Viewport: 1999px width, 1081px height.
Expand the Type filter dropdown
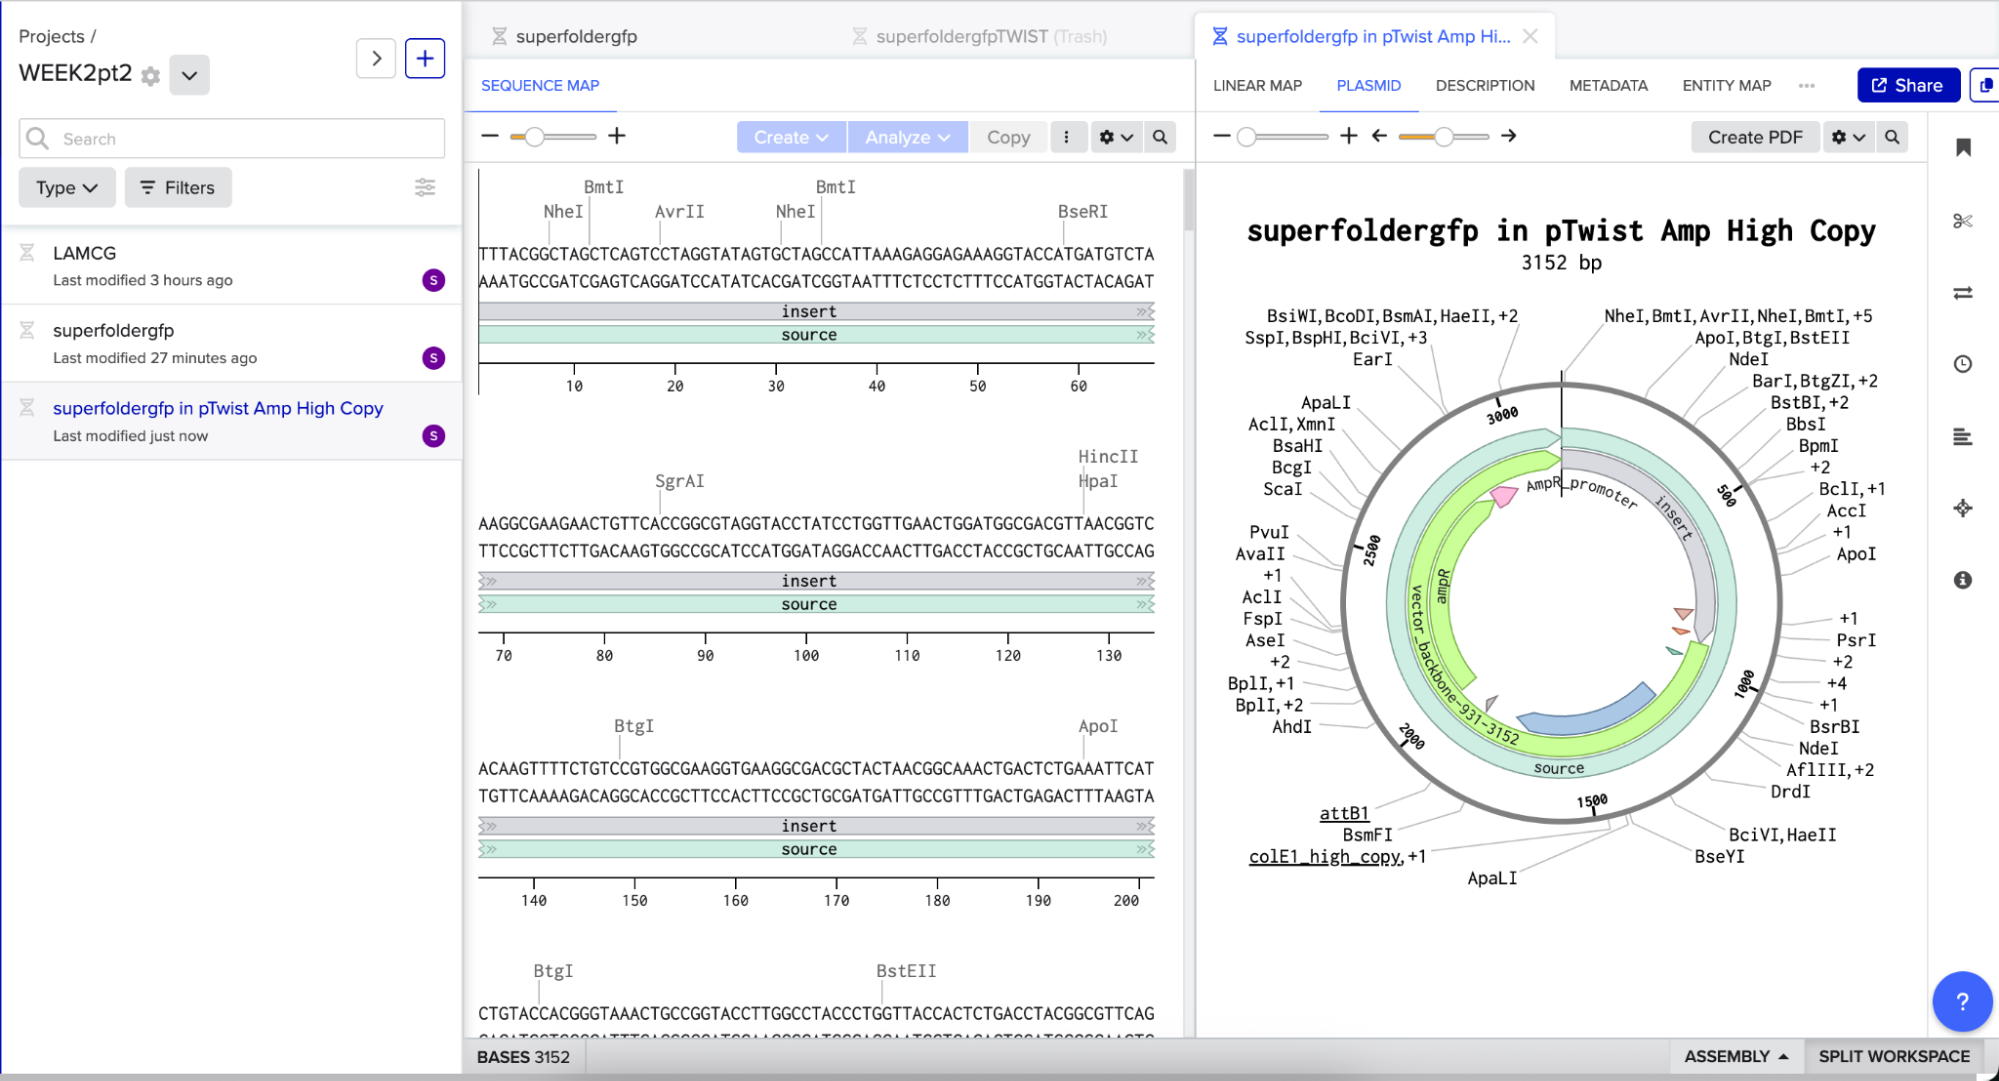coord(67,188)
